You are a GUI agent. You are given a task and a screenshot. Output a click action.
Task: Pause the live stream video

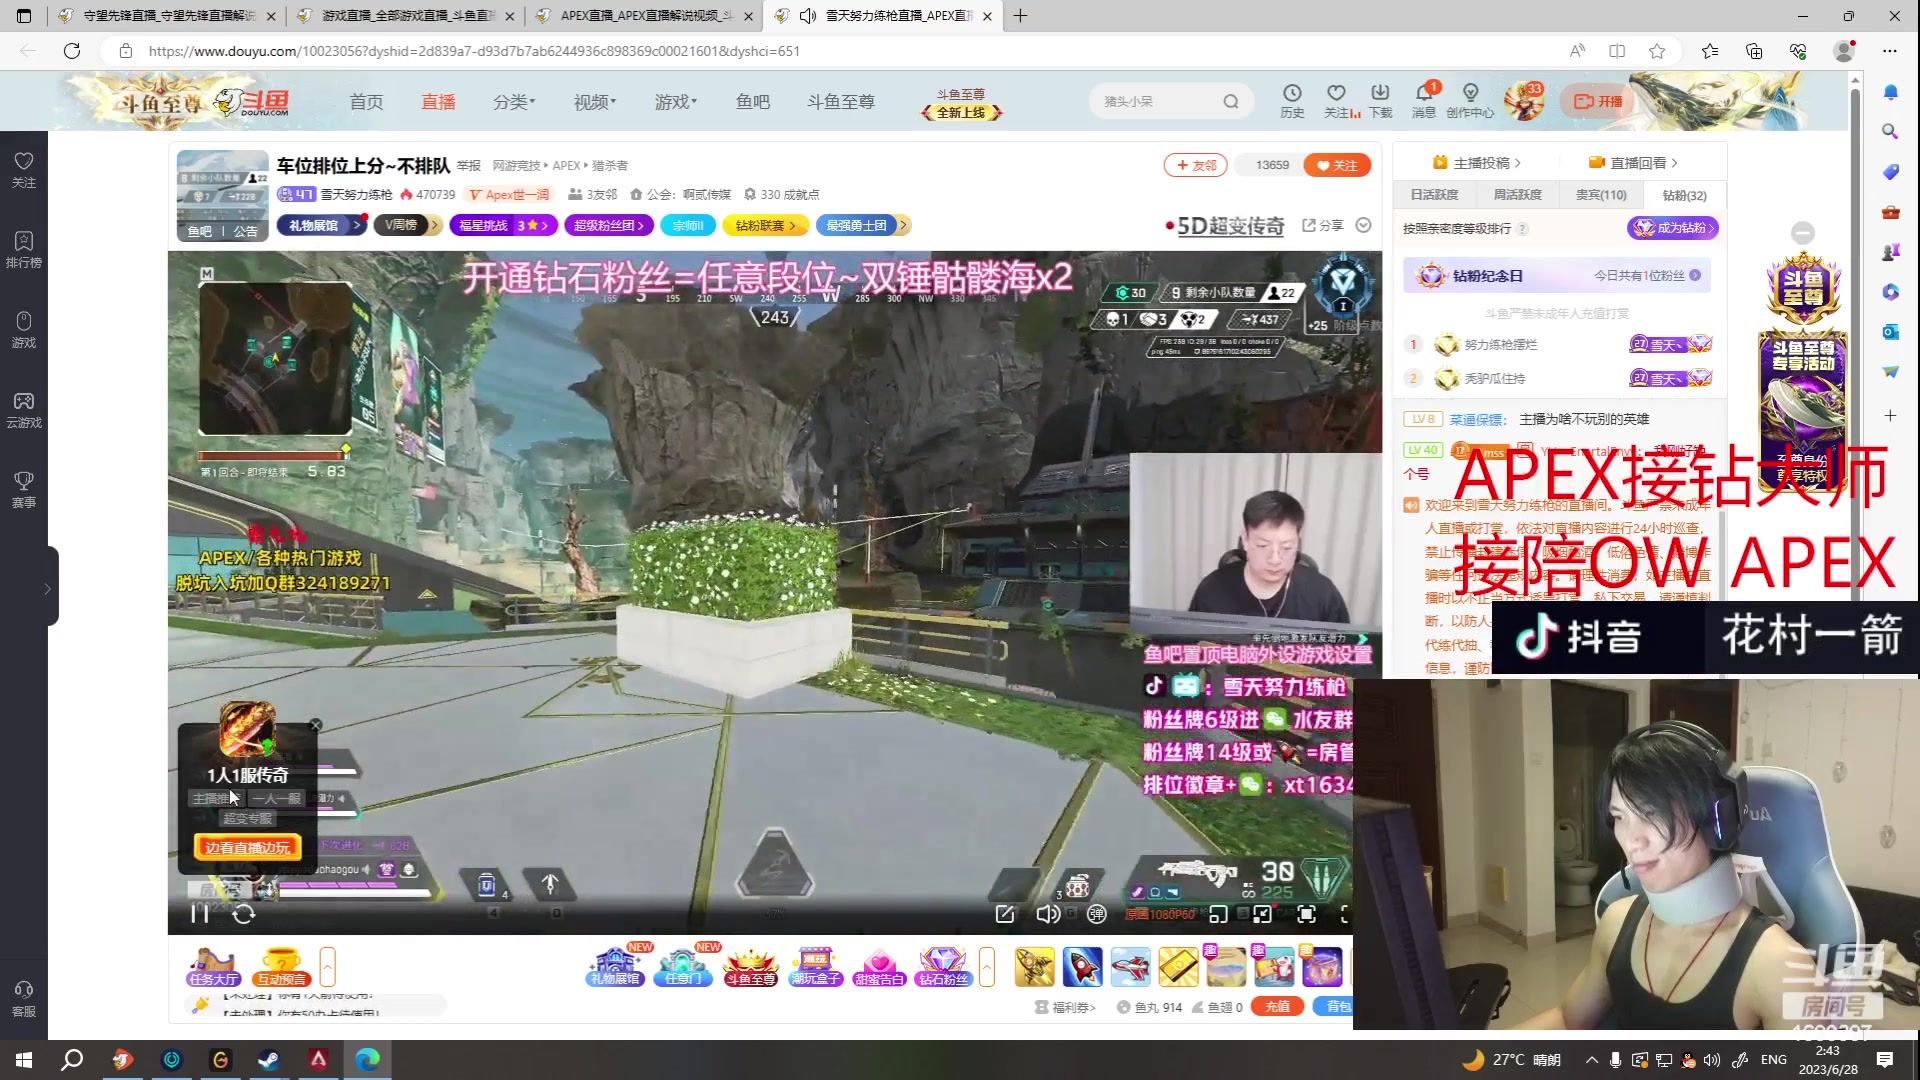tap(199, 913)
